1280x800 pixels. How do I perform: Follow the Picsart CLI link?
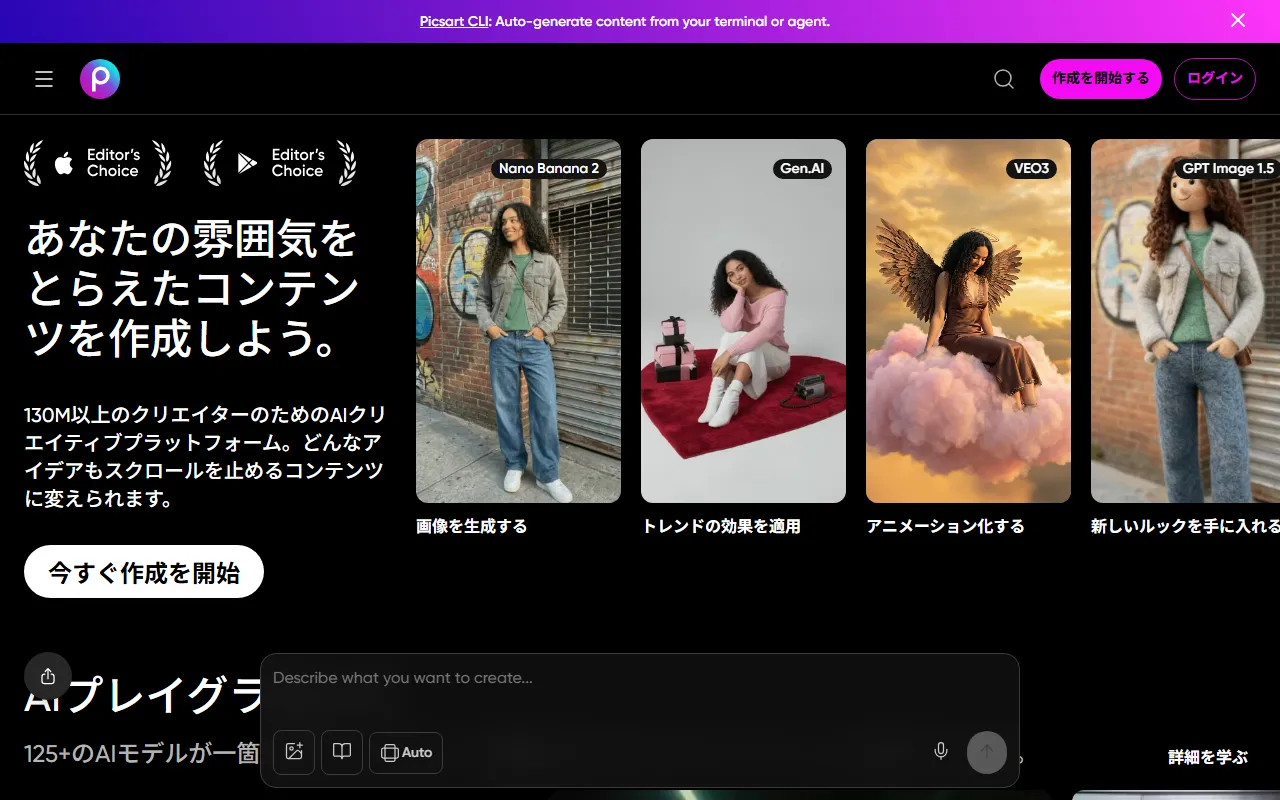point(454,21)
